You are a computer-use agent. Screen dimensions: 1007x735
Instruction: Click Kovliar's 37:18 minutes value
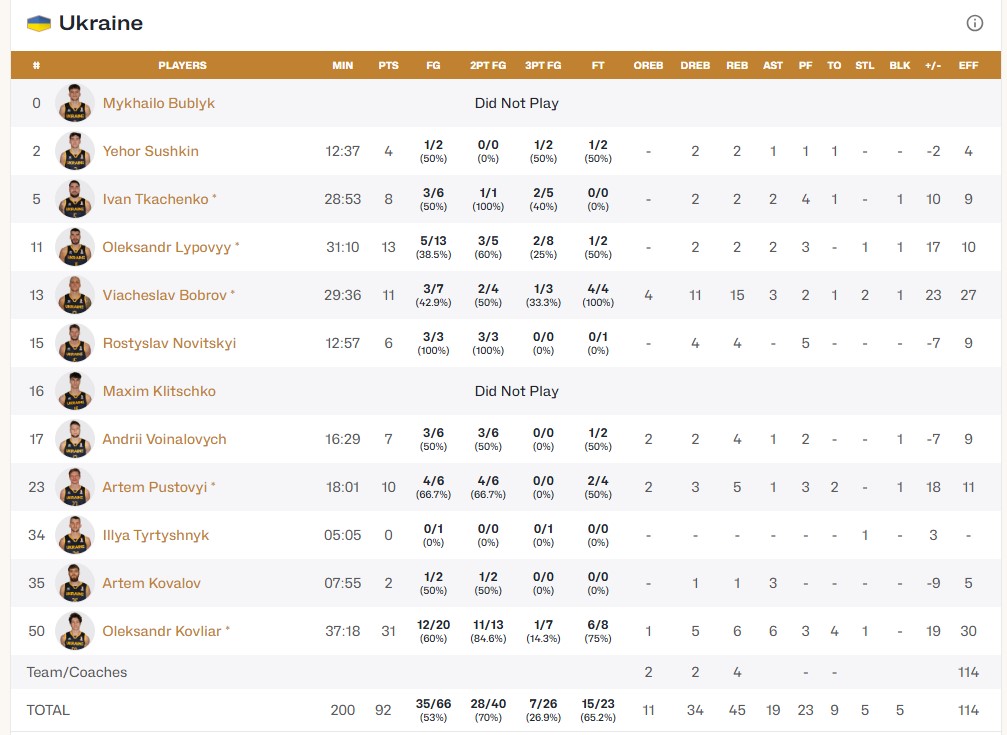pos(342,631)
